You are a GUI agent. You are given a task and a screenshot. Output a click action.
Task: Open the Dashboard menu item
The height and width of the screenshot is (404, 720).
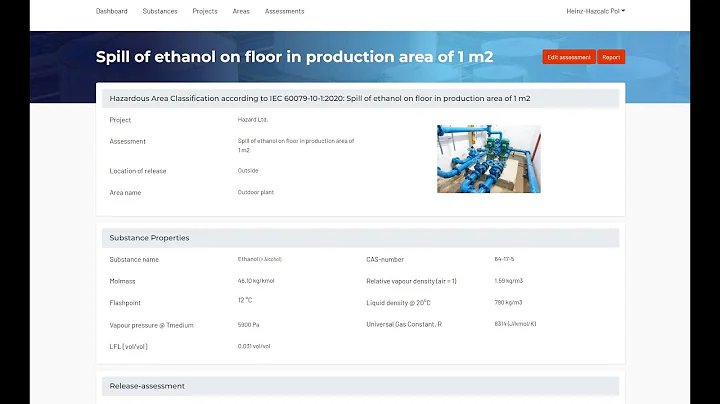tap(112, 11)
